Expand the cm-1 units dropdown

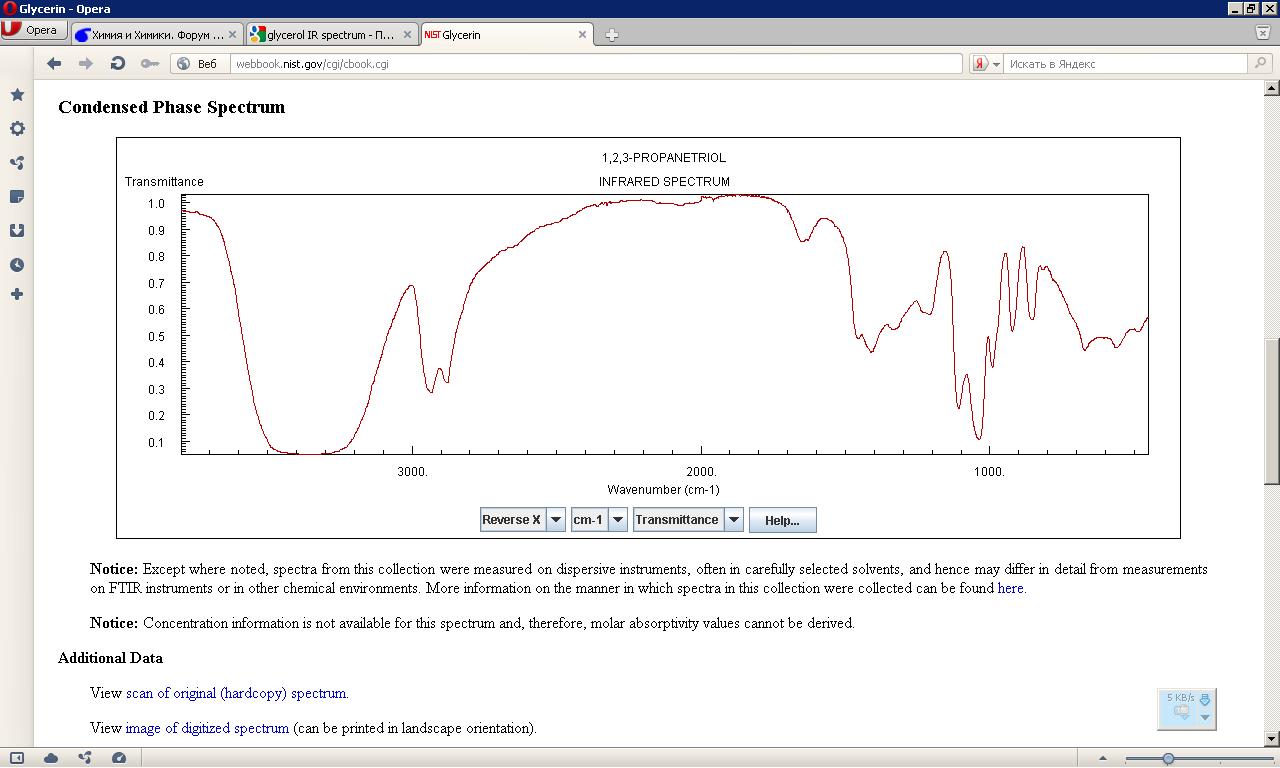click(x=618, y=520)
